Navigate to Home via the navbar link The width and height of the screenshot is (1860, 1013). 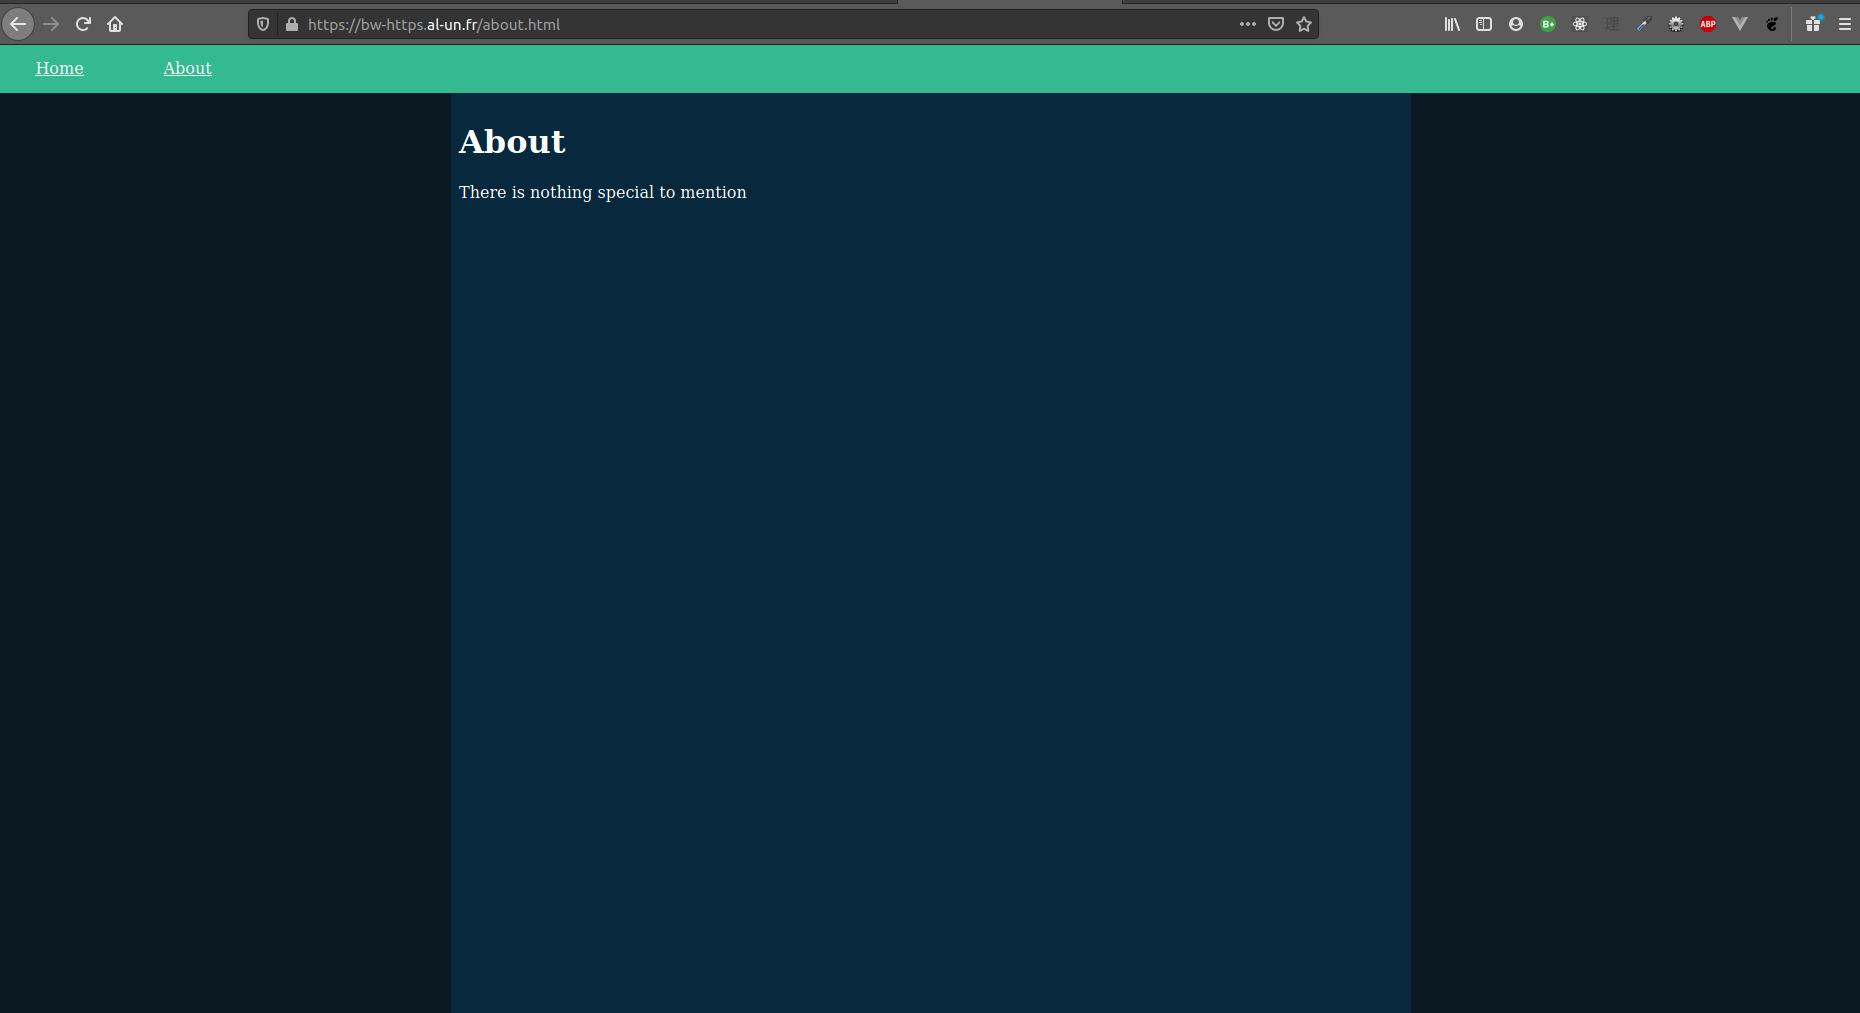tap(59, 68)
